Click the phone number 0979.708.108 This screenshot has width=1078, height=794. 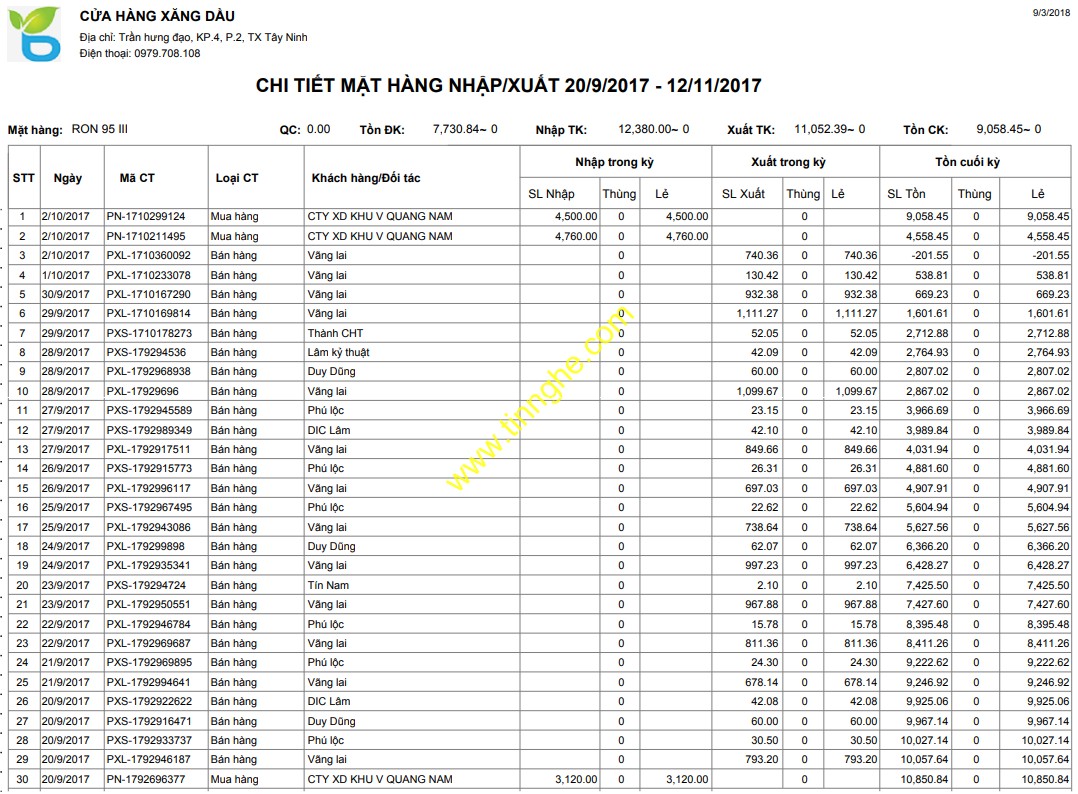coord(167,54)
